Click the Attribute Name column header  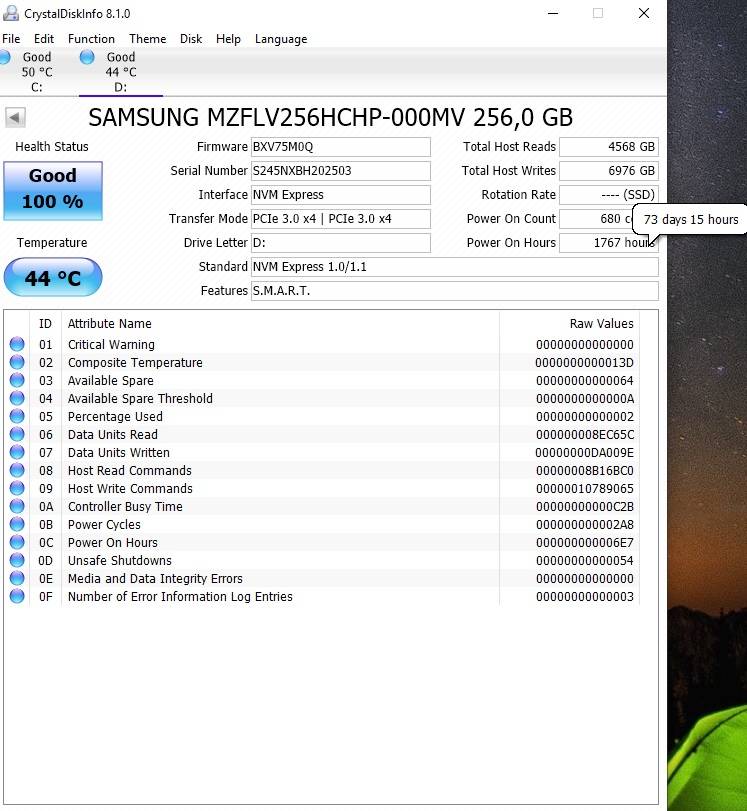[x=110, y=324]
